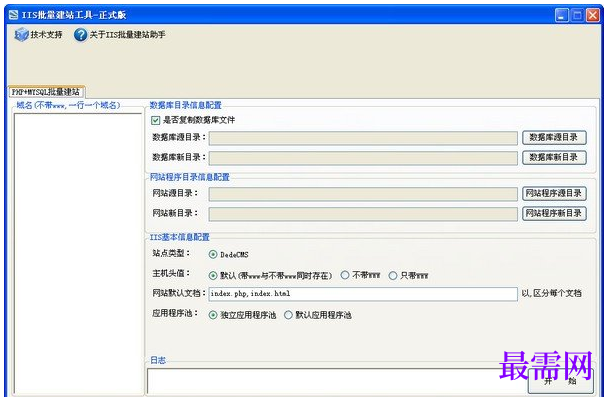The width and height of the screenshot is (611, 397).
Task: Click 网站默认文档 field with index.php
Action: click(x=363, y=294)
